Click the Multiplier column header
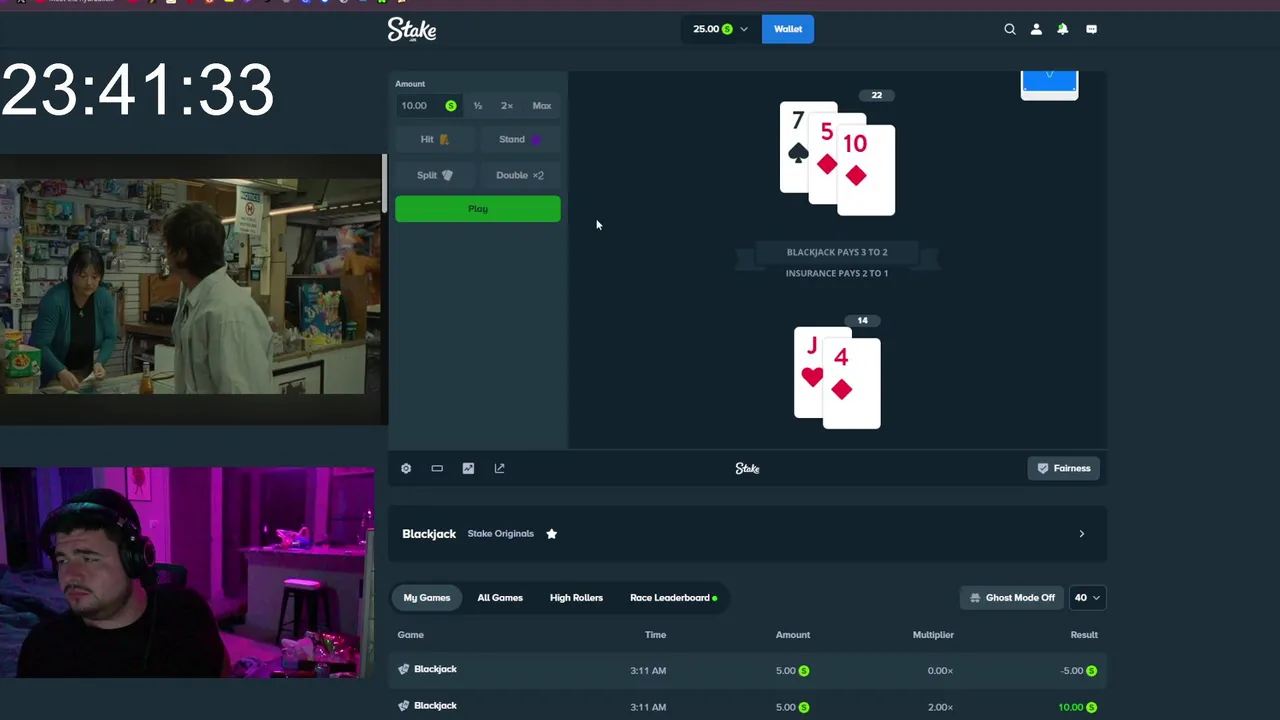This screenshot has height=720, width=1280. (x=933, y=634)
